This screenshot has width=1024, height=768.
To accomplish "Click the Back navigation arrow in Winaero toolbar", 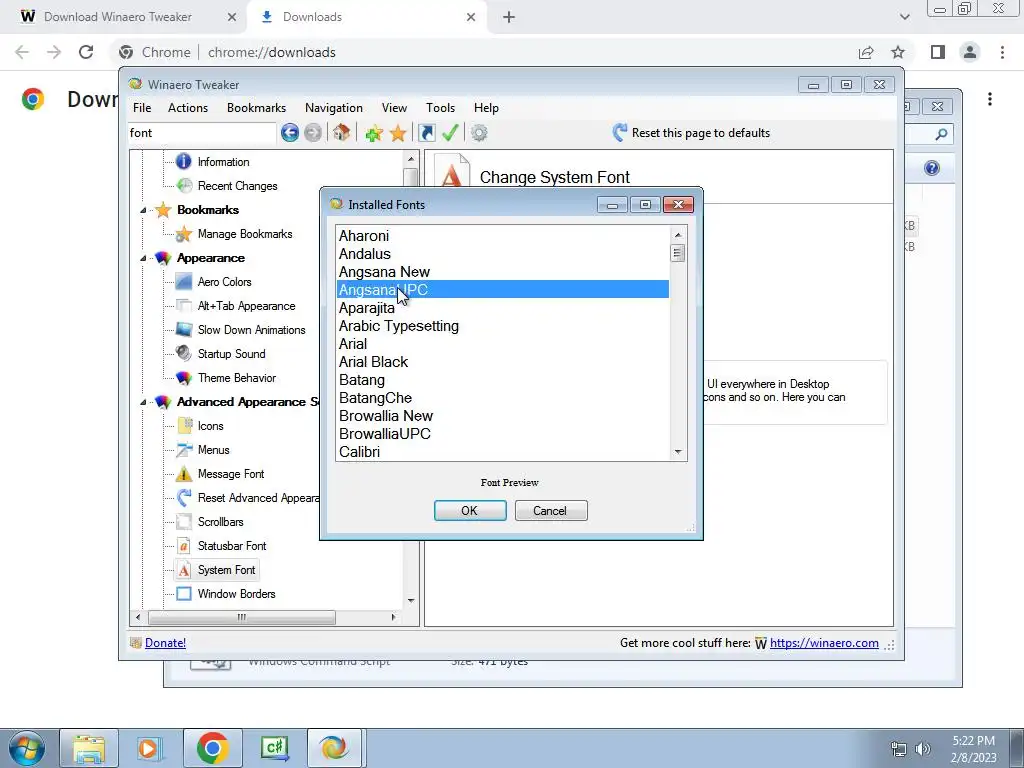I will click(290, 133).
